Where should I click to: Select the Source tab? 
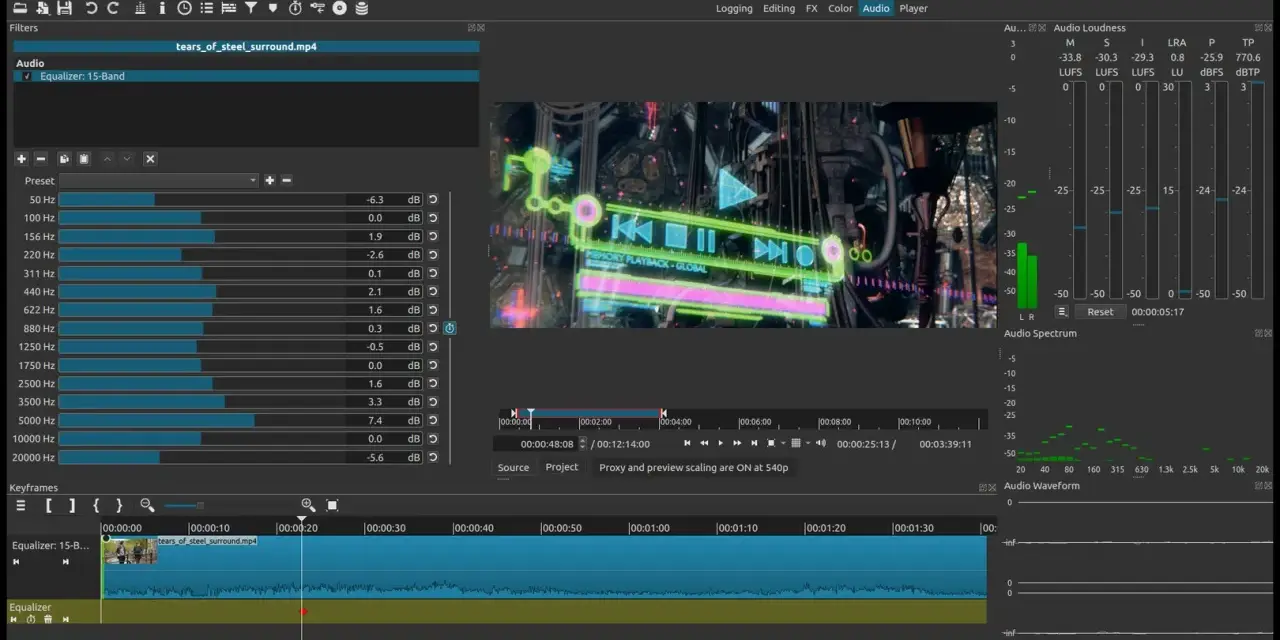click(x=513, y=467)
